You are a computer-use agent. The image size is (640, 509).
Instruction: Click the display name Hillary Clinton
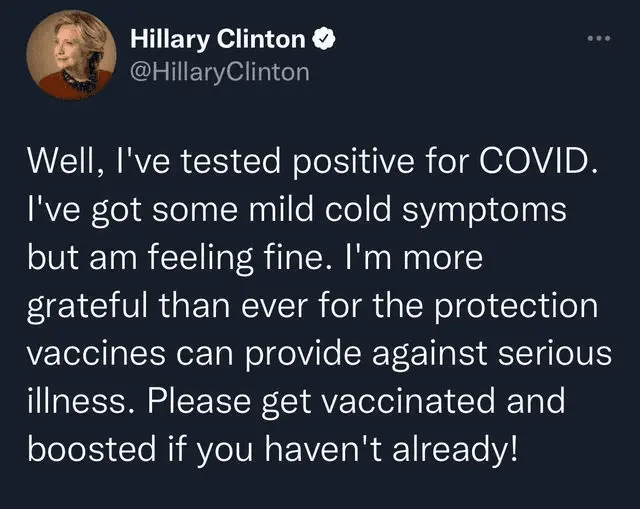click(x=218, y=41)
